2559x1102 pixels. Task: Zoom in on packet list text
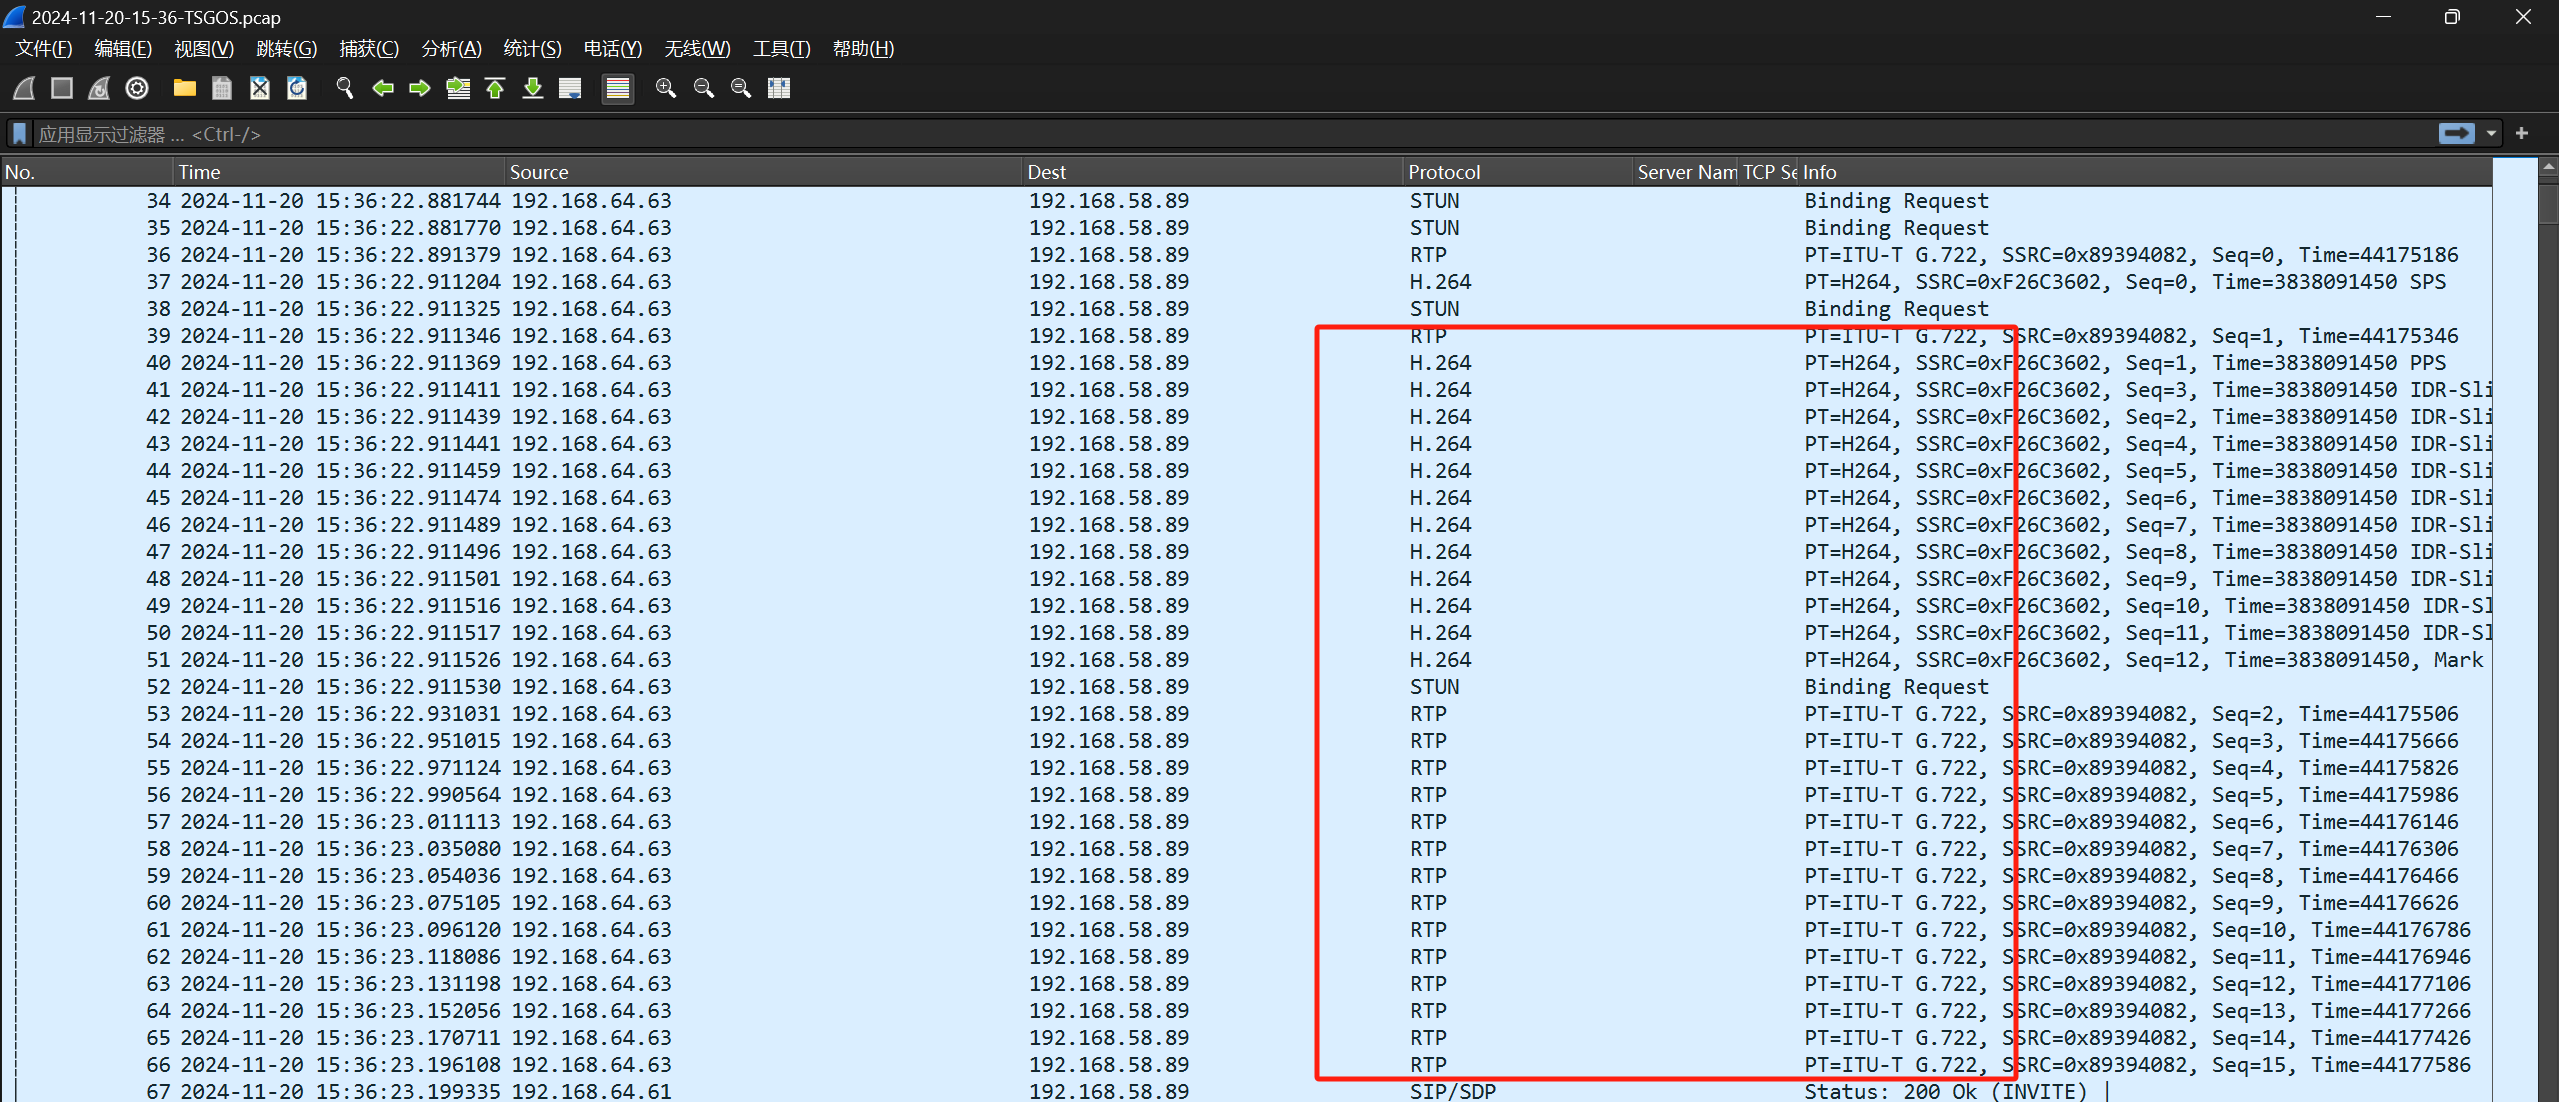coord(666,88)
